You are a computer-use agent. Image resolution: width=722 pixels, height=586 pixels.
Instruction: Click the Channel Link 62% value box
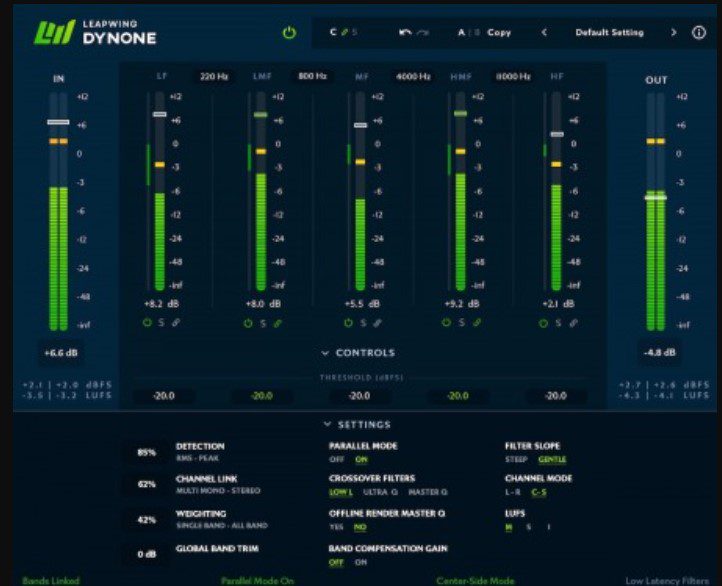[x=146, y=484]
